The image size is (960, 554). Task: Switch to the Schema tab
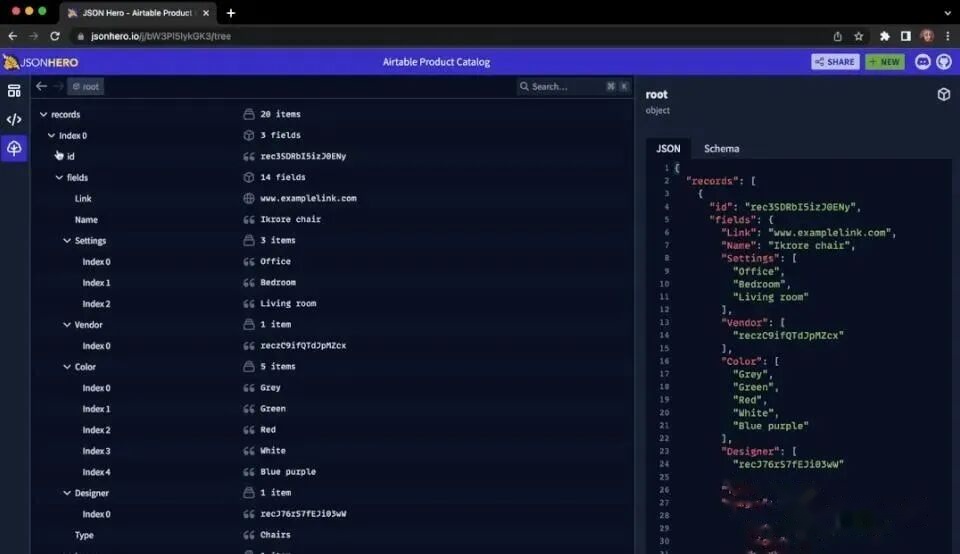(721, 149)
